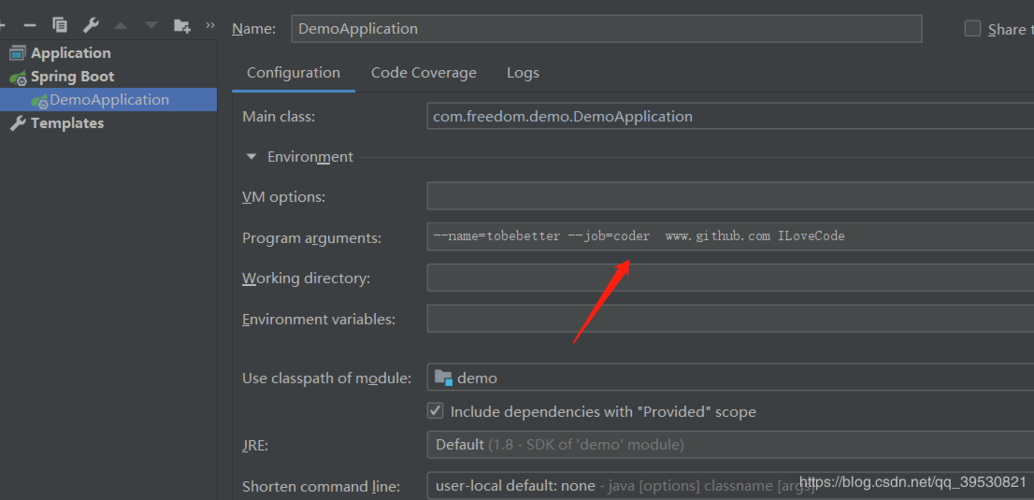Show more toolbar actions chevron
Image resolution: width=1034 pixels, height=500 pixels.
(x=210, y=25)
